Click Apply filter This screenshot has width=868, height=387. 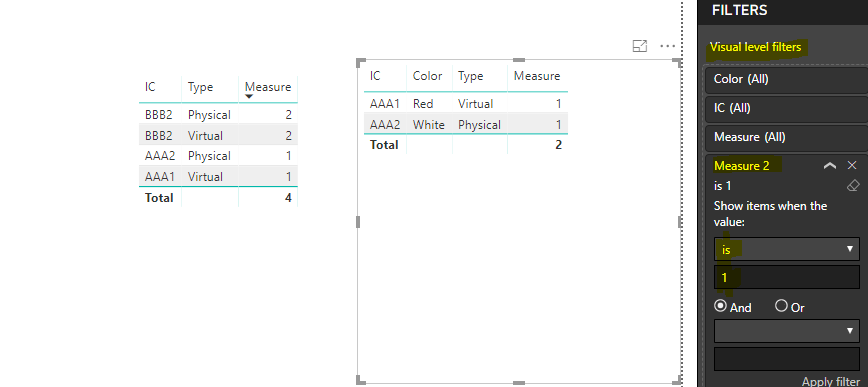831,381
